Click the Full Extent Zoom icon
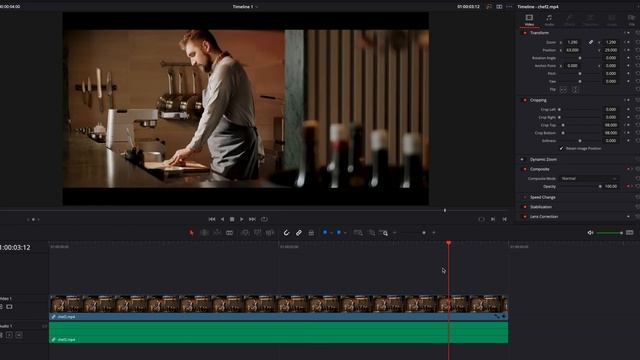This screenshot has width=640, height=360. (x=358, y=233)
